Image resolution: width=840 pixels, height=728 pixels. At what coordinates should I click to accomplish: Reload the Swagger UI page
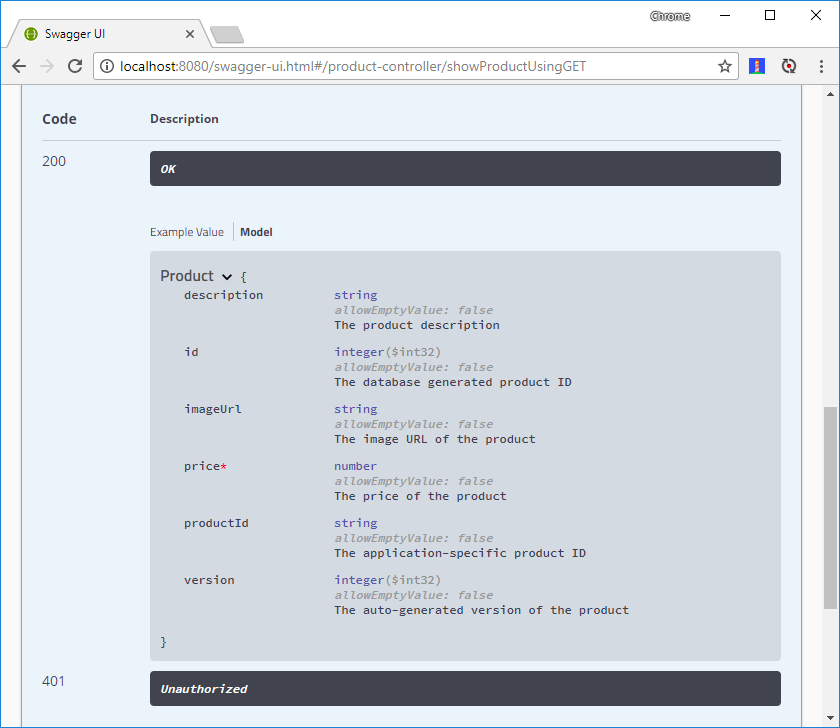[75, 66]
